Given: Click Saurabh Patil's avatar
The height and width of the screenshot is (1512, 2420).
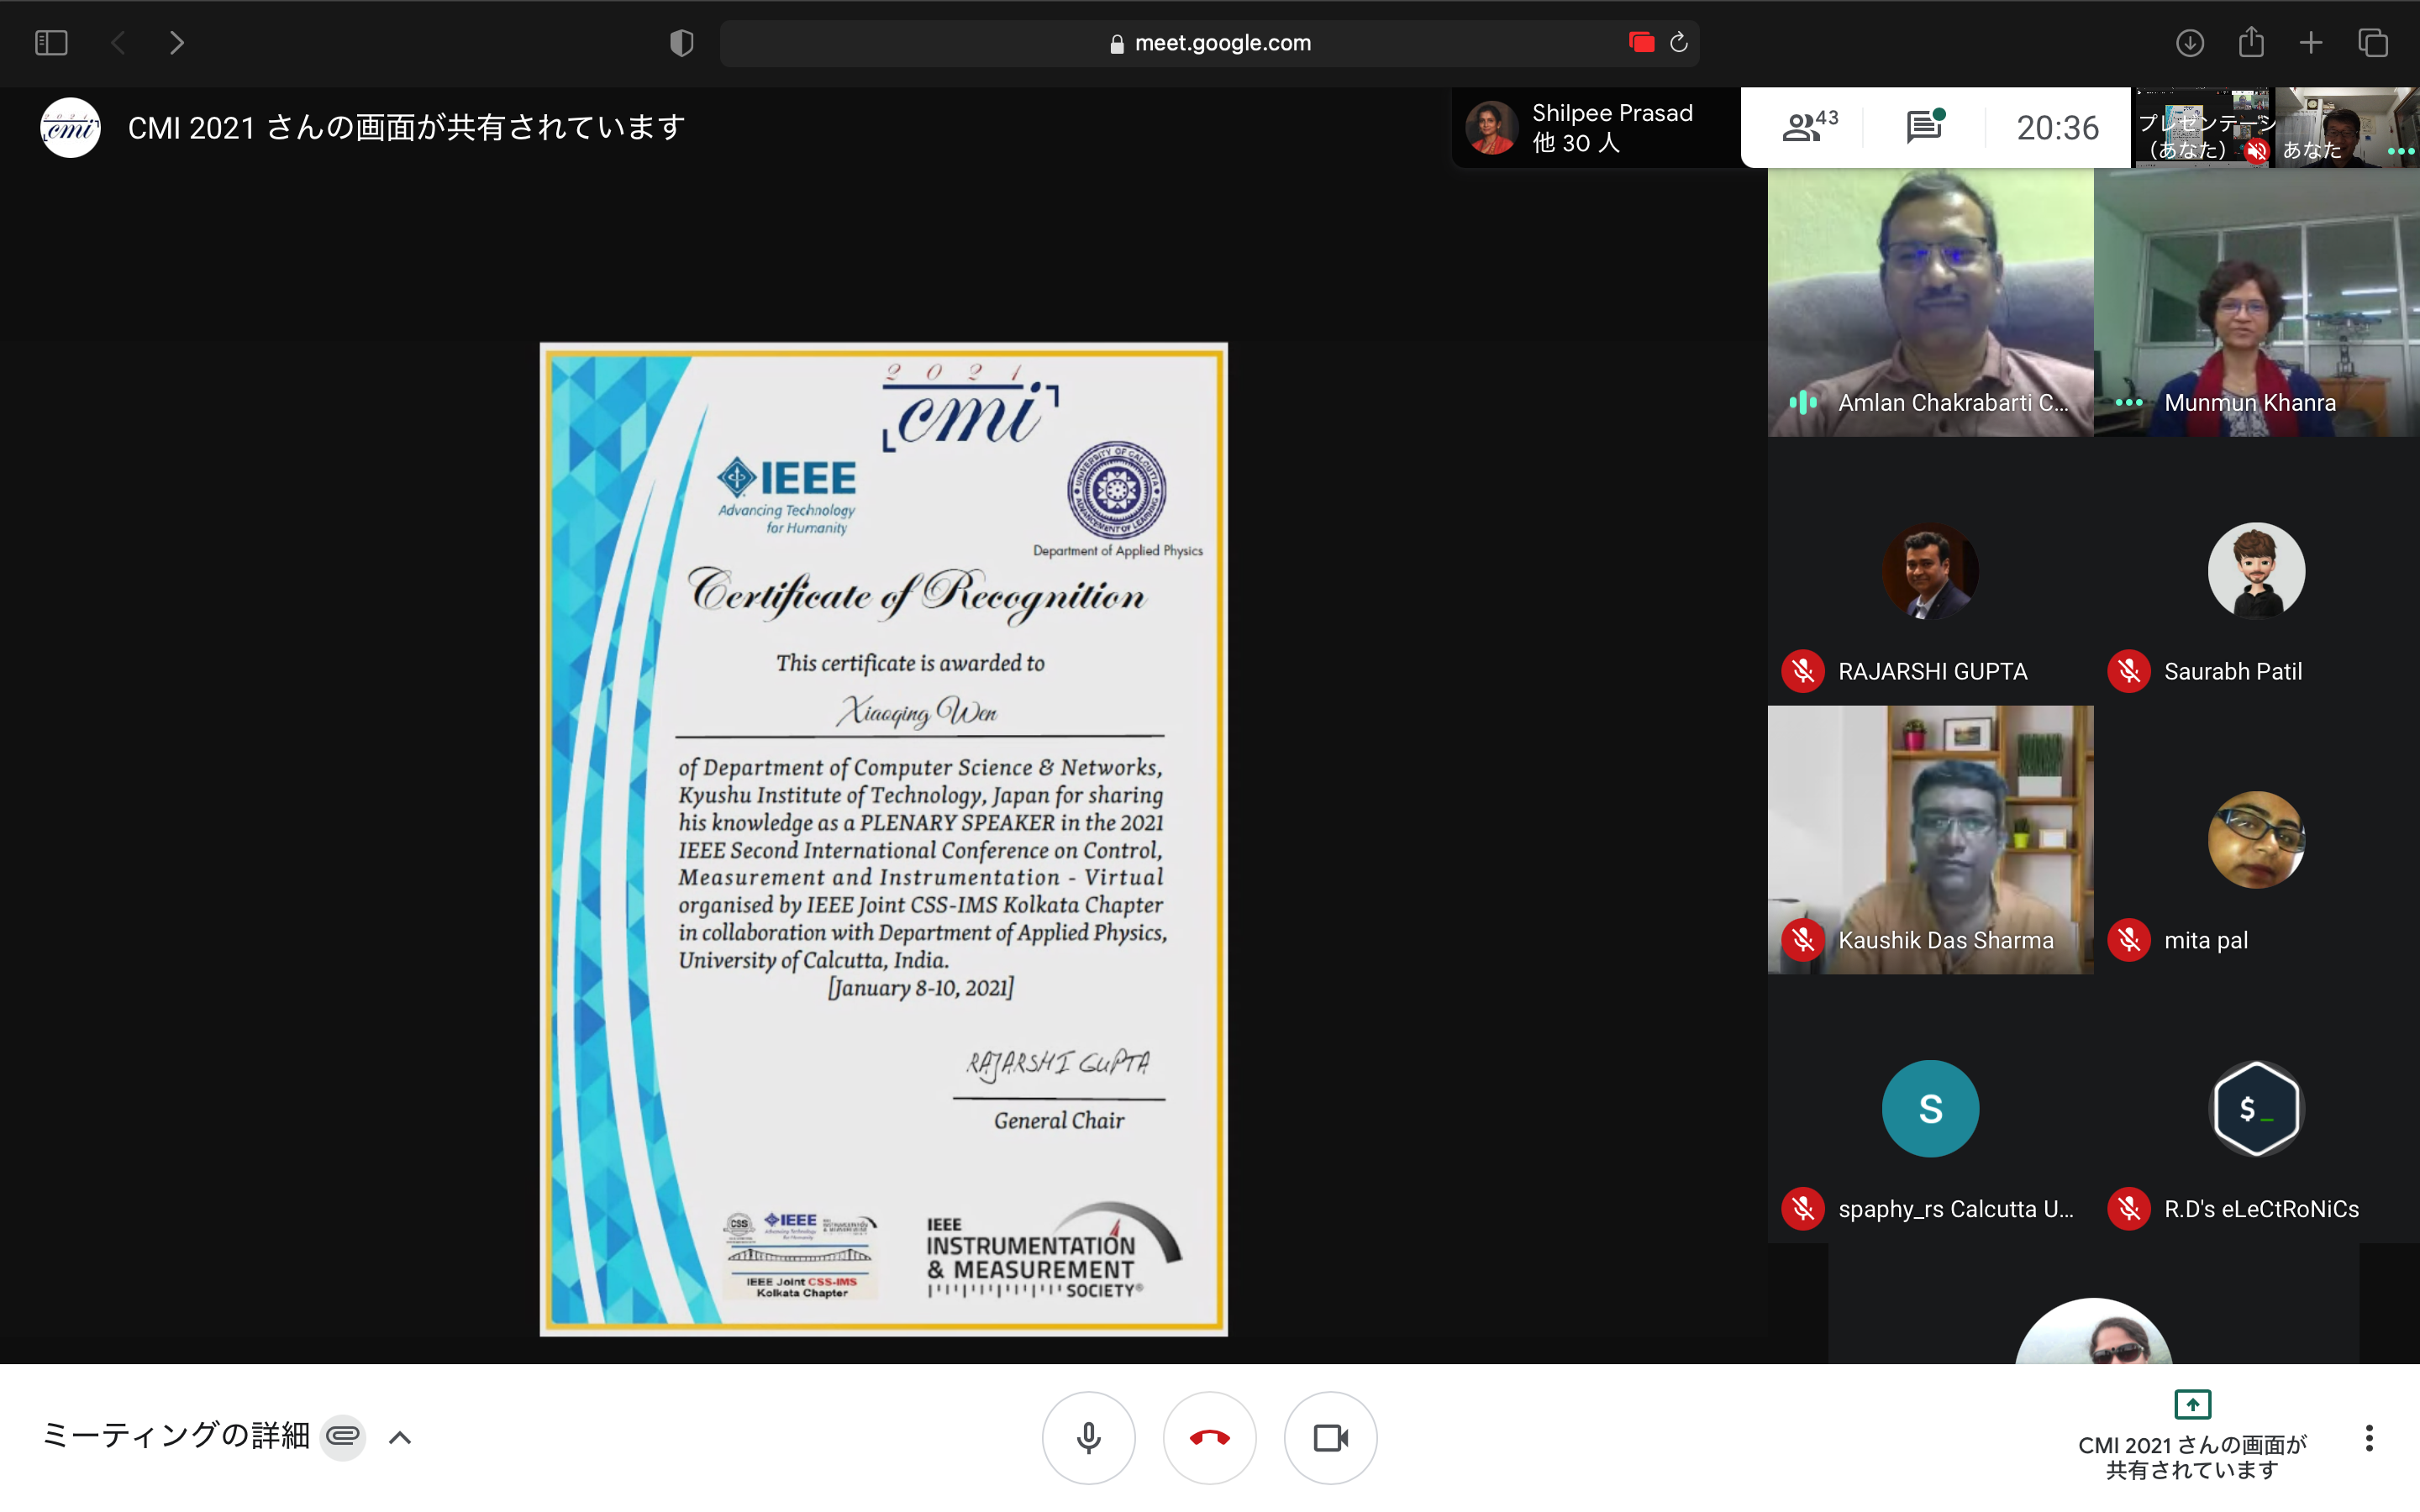Looking at the screenshot, I should (2256, 571).
